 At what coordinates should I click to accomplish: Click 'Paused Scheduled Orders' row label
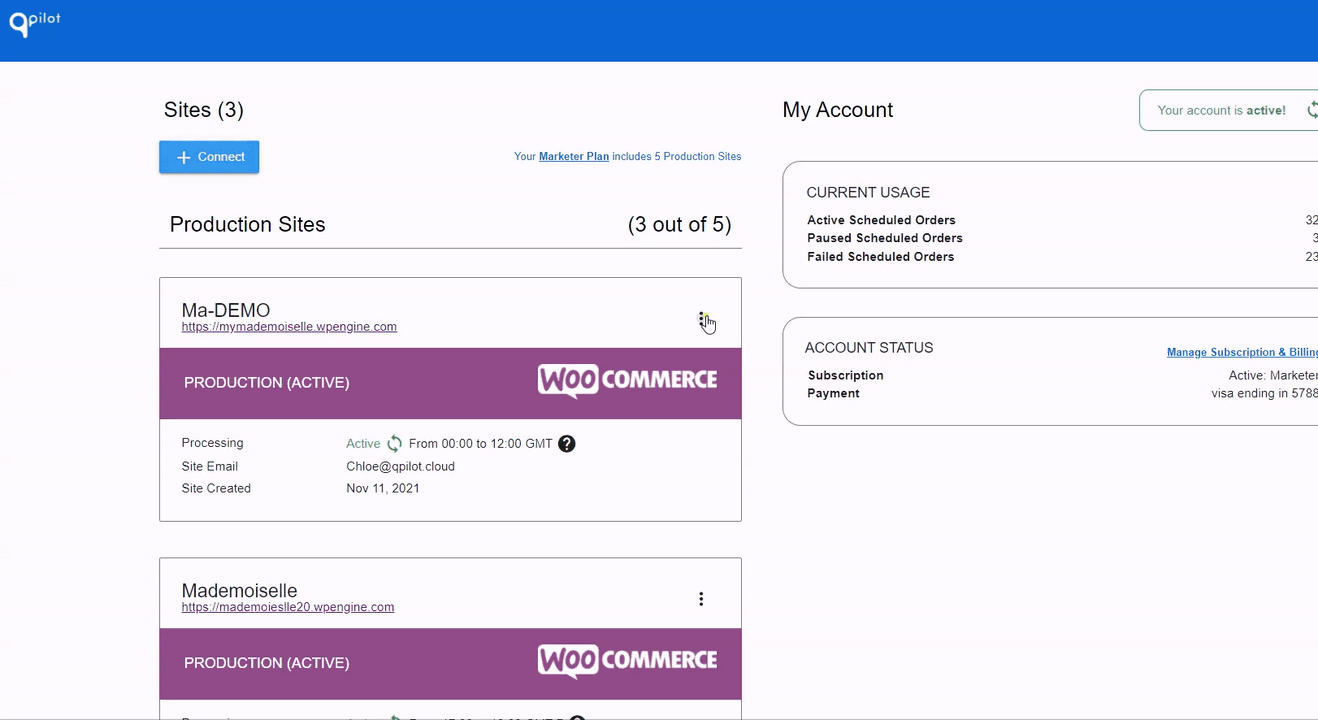point(885,238)
